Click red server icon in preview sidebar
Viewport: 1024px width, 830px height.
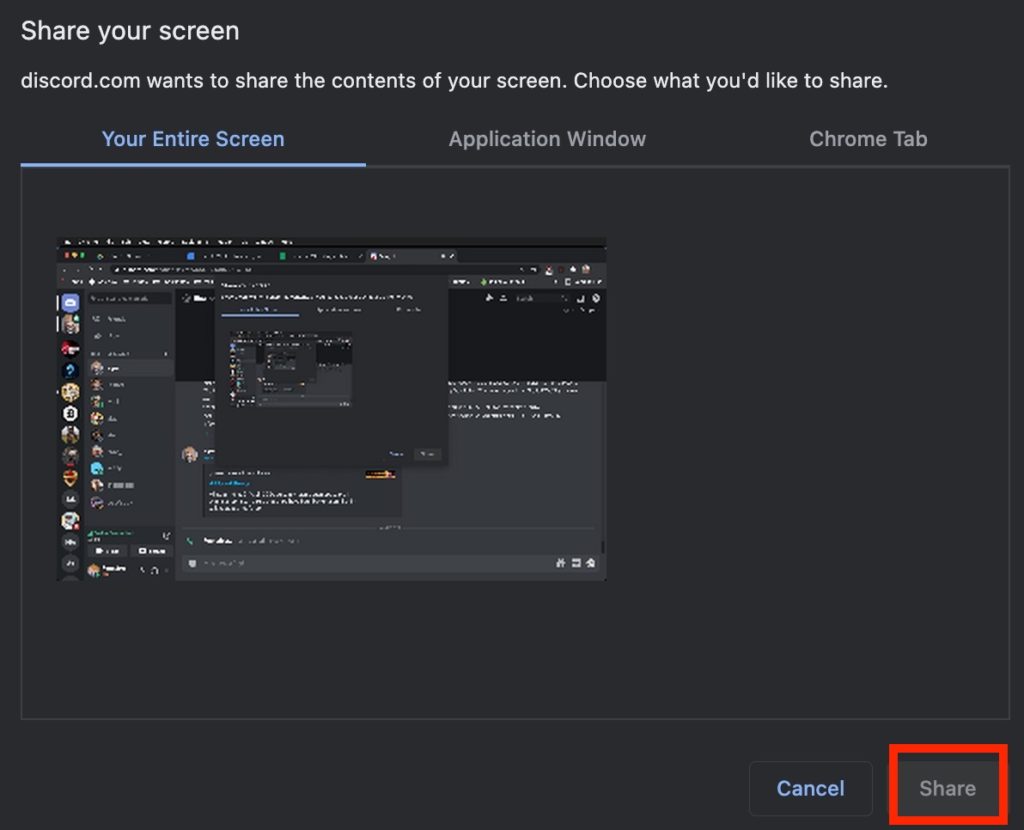70,348
